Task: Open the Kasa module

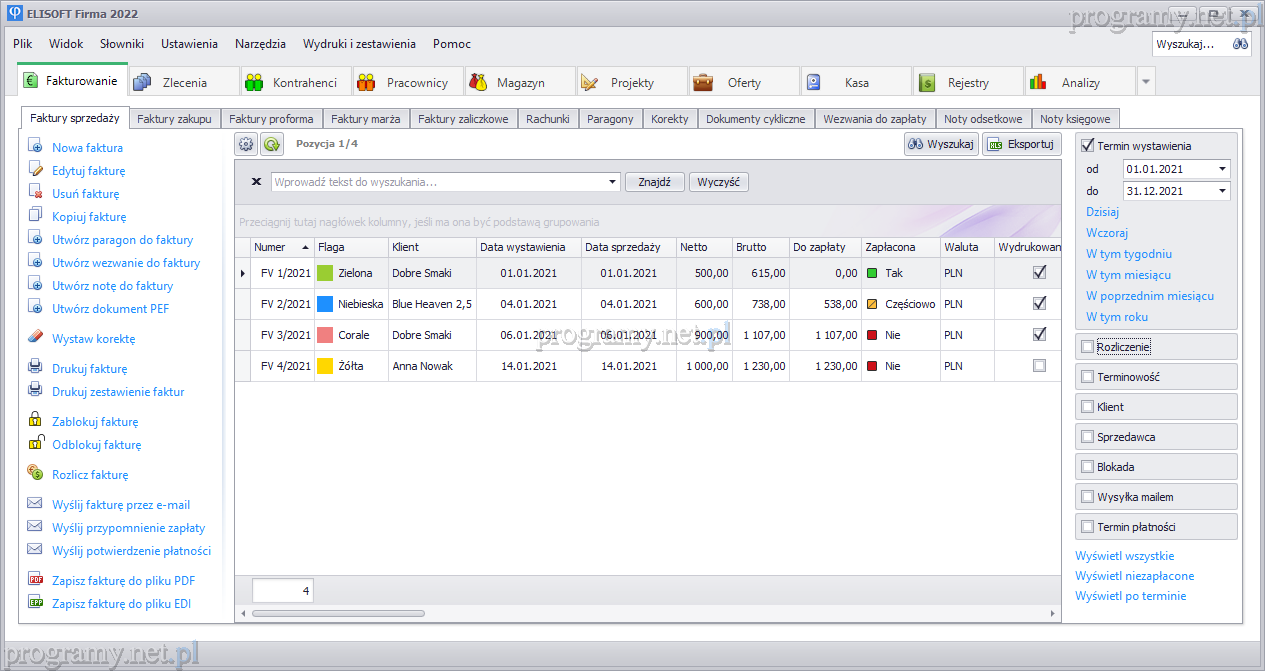Action: tap(855, 83)
